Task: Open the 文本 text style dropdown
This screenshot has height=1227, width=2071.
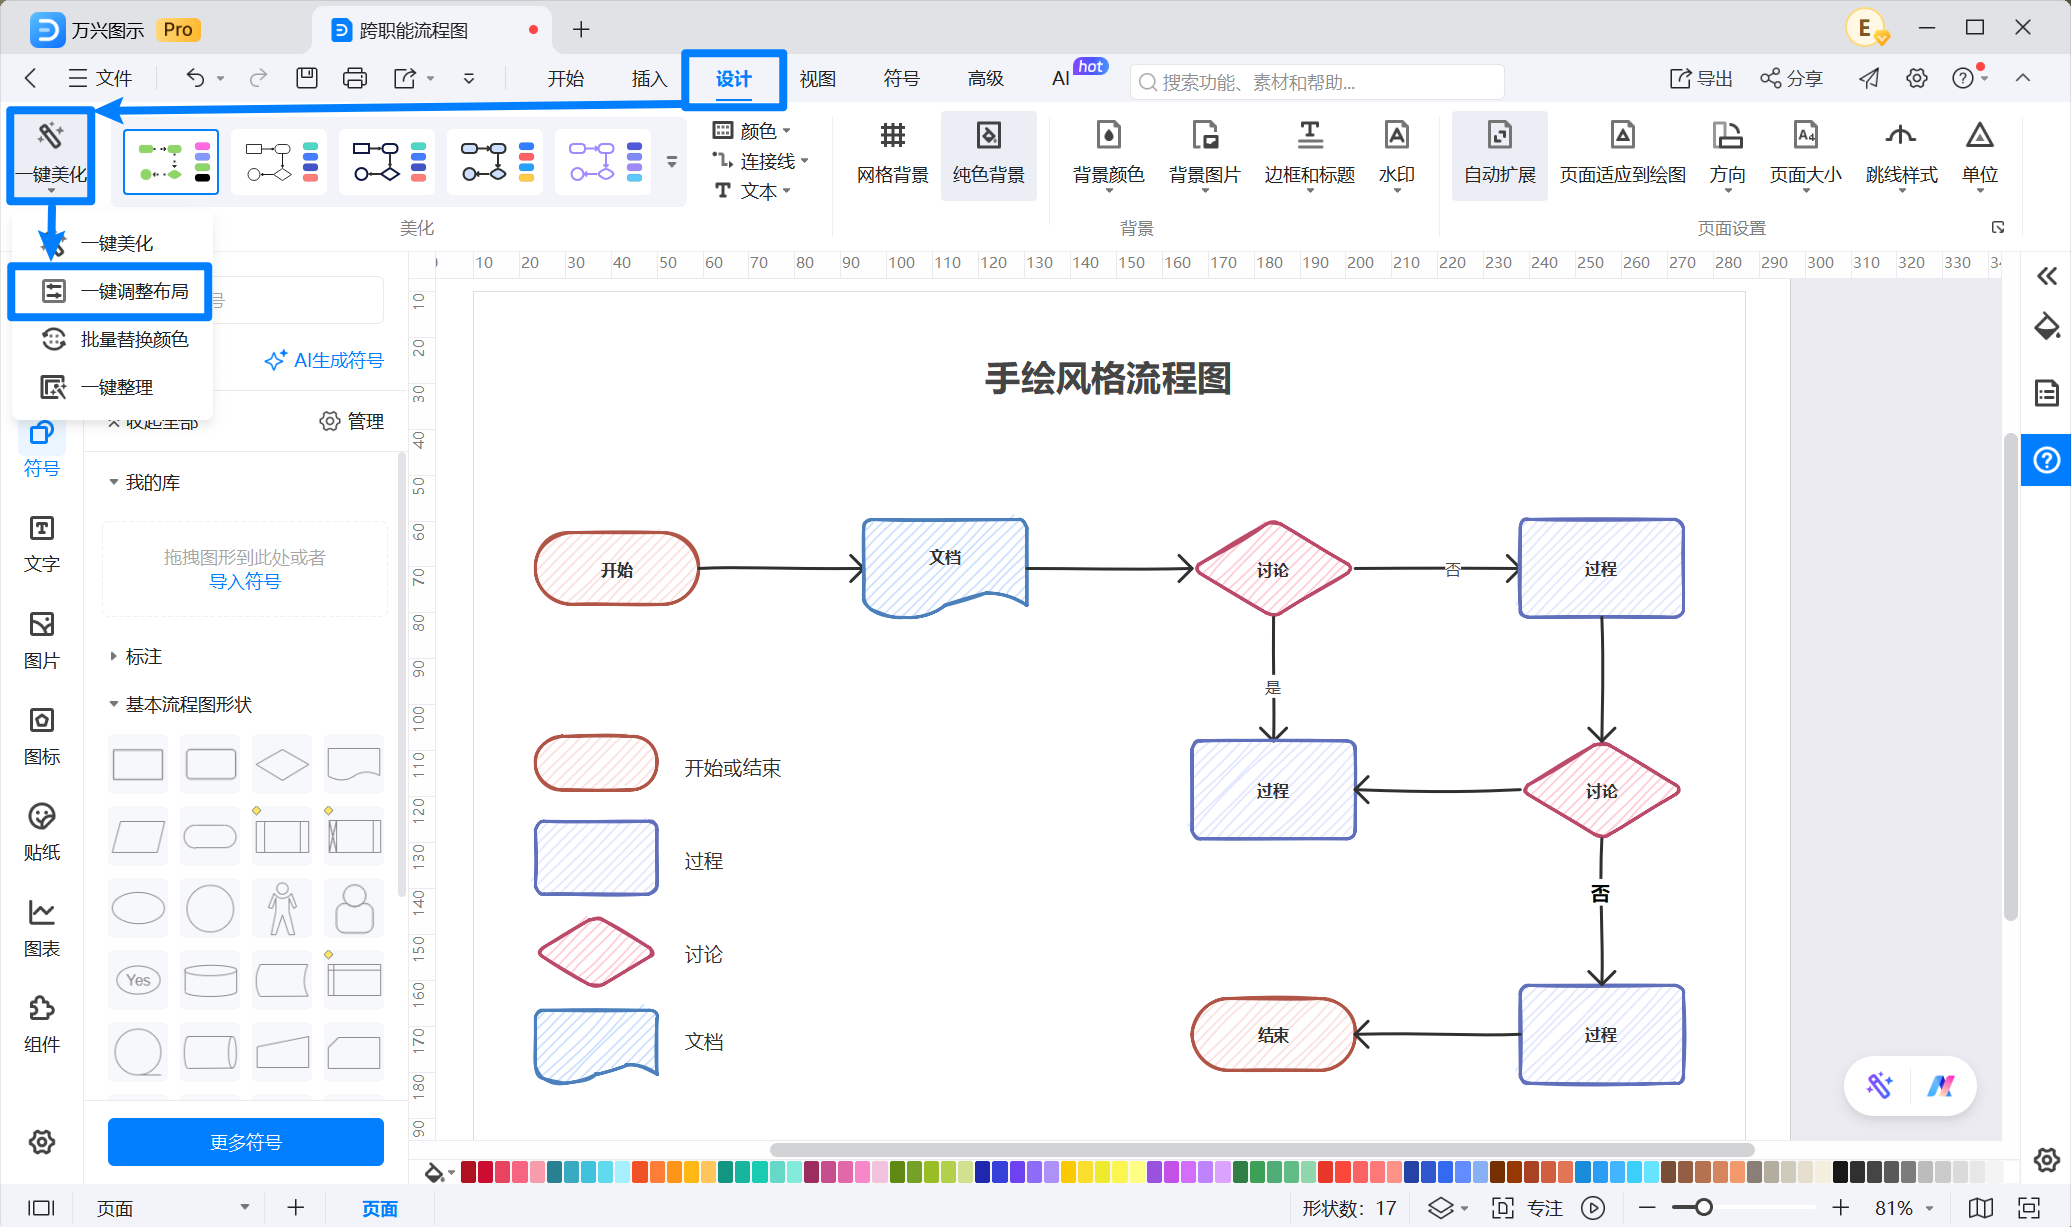Action: [x=753, y=191]
